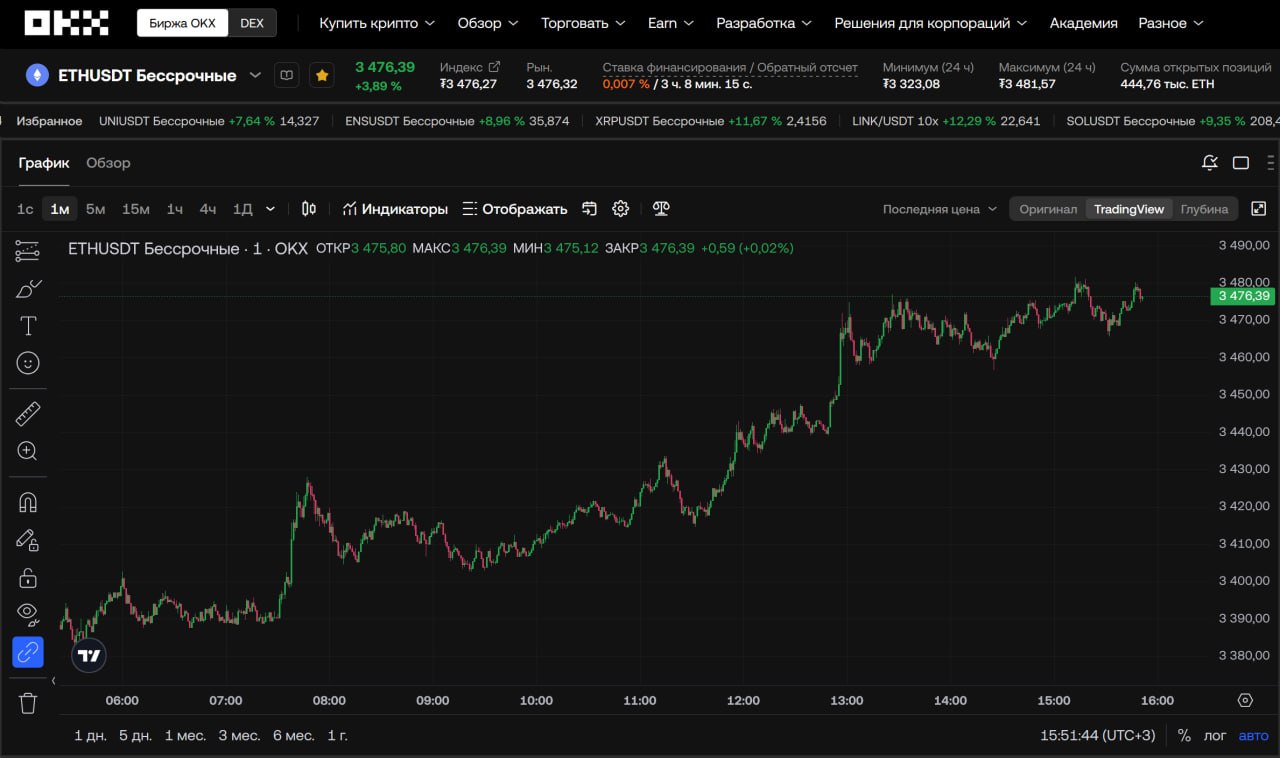
Task: Expand Решения для корпораций menu
Action: 931,23
